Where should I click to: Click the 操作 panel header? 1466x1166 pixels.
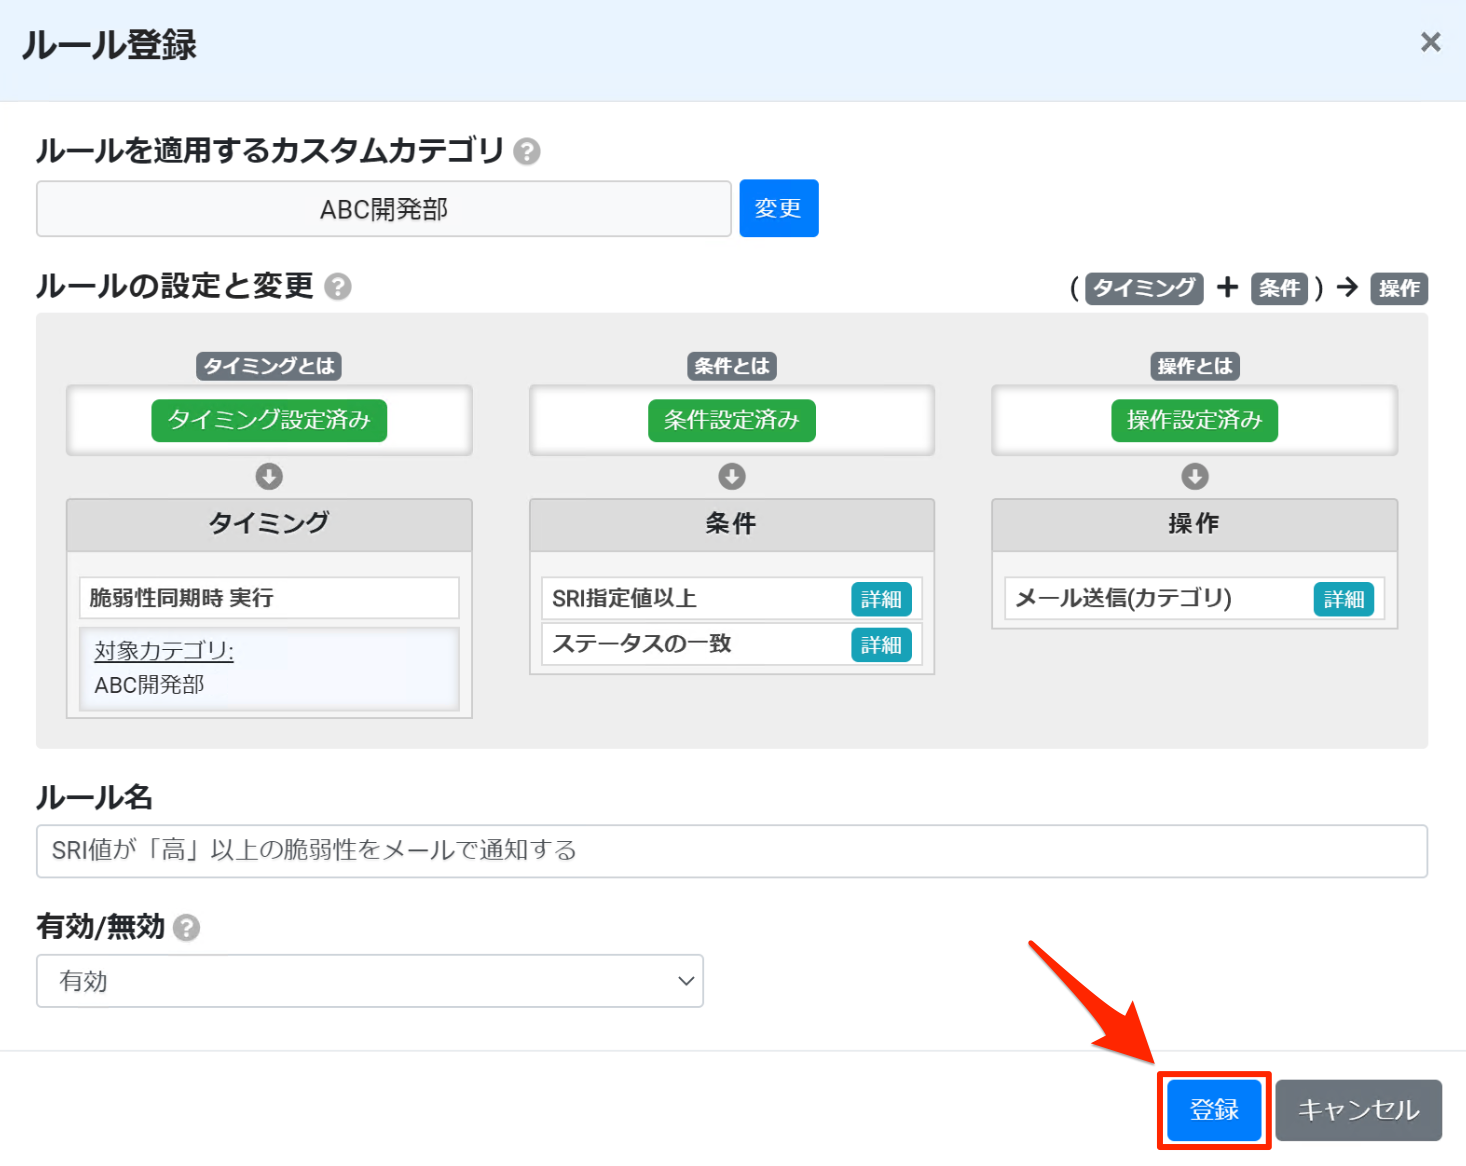pyautogui.click(x=1195, y=524)
